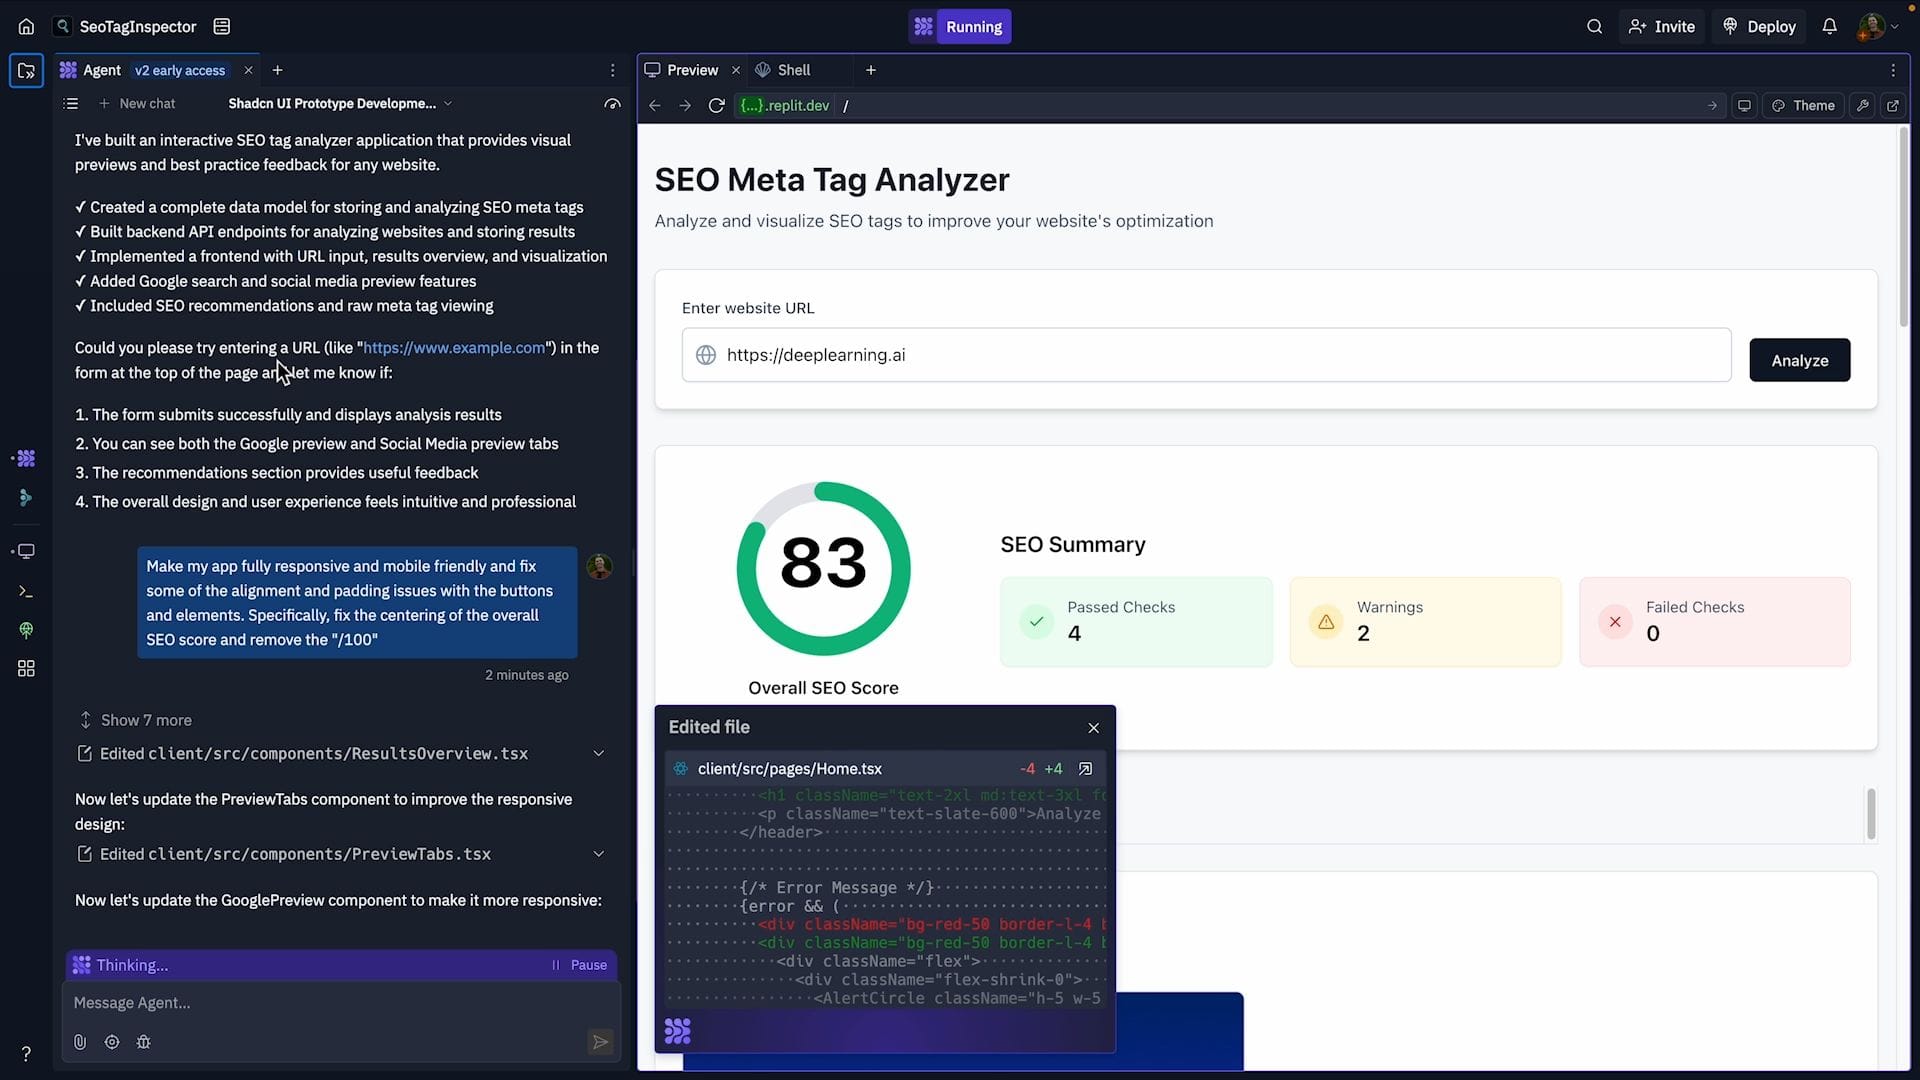Screen dimensions: 1920x1080
Task: Click the attach file paperclip icon
Action: pyautogui.click(x=80, y=1042)
